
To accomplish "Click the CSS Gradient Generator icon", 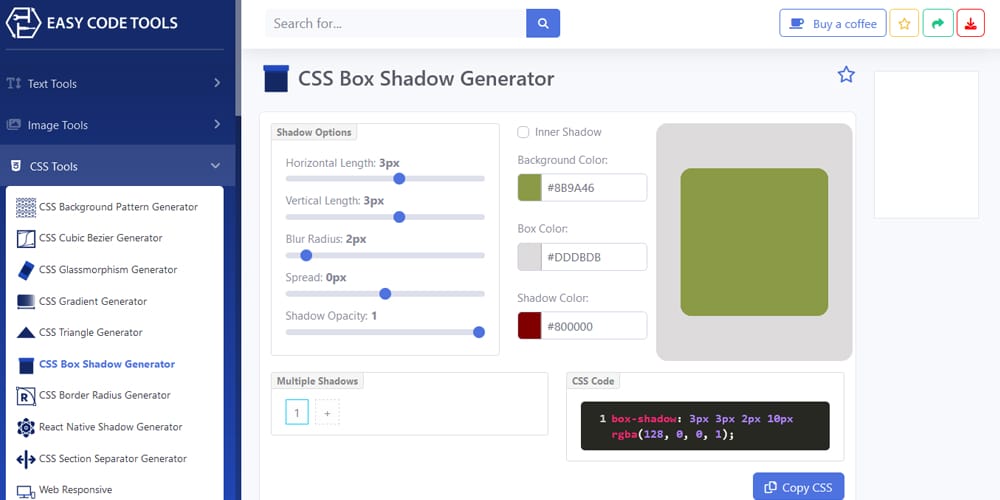I will coord(26,301).
